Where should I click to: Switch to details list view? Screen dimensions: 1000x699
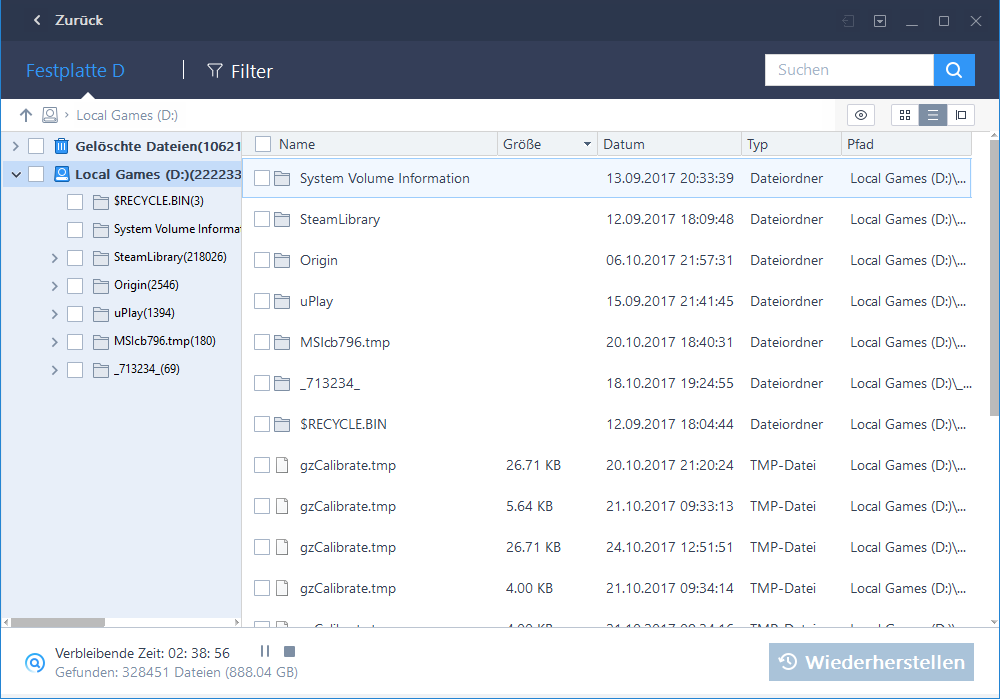pos(933,115)
